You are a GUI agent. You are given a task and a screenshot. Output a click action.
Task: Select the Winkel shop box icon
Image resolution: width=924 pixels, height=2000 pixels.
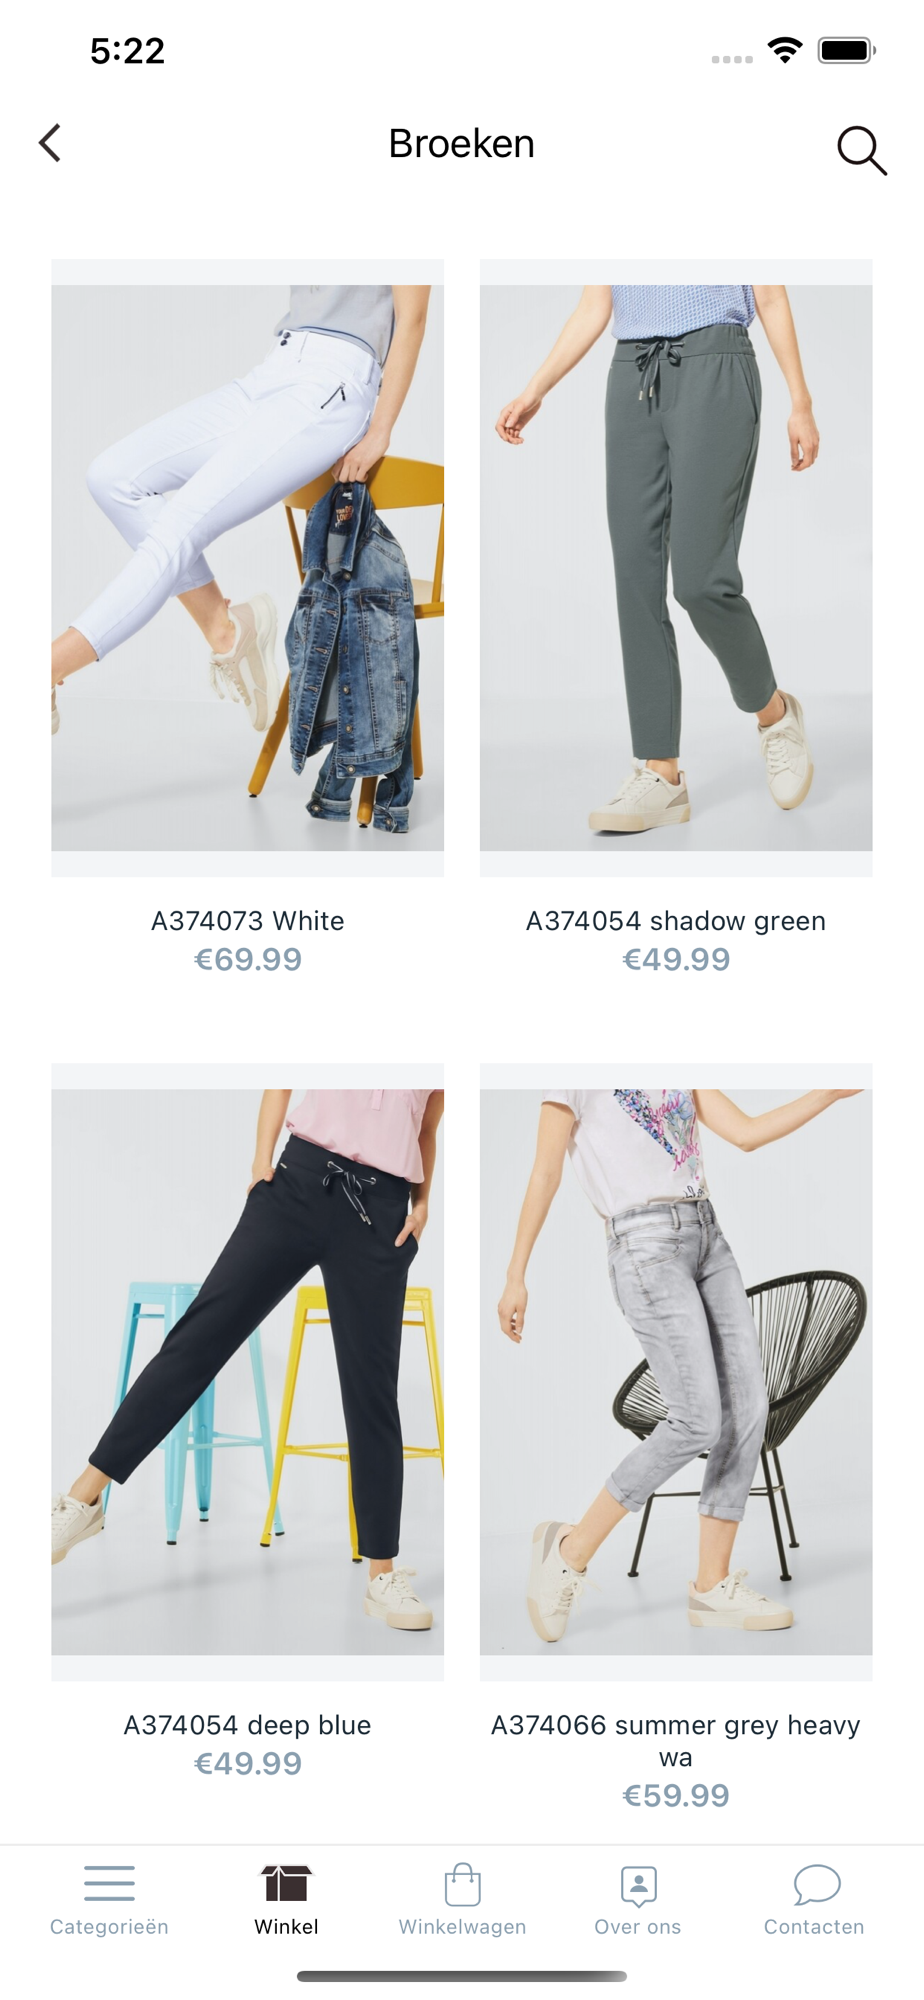pos(286,1883)
